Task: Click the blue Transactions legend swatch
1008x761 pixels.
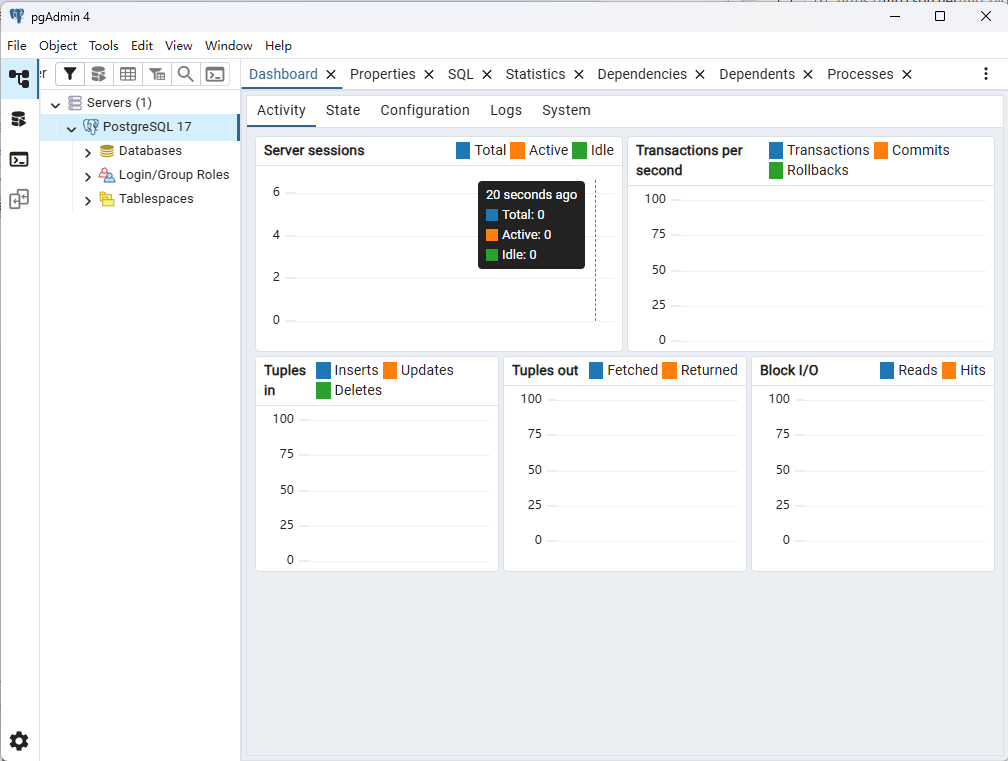Action: [776, 150]
